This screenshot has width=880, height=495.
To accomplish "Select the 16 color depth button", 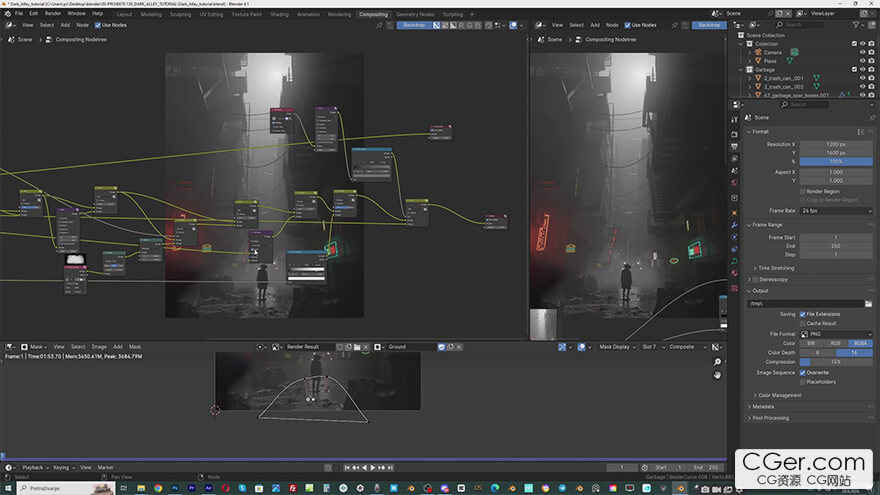I will (x=854, y=352).
